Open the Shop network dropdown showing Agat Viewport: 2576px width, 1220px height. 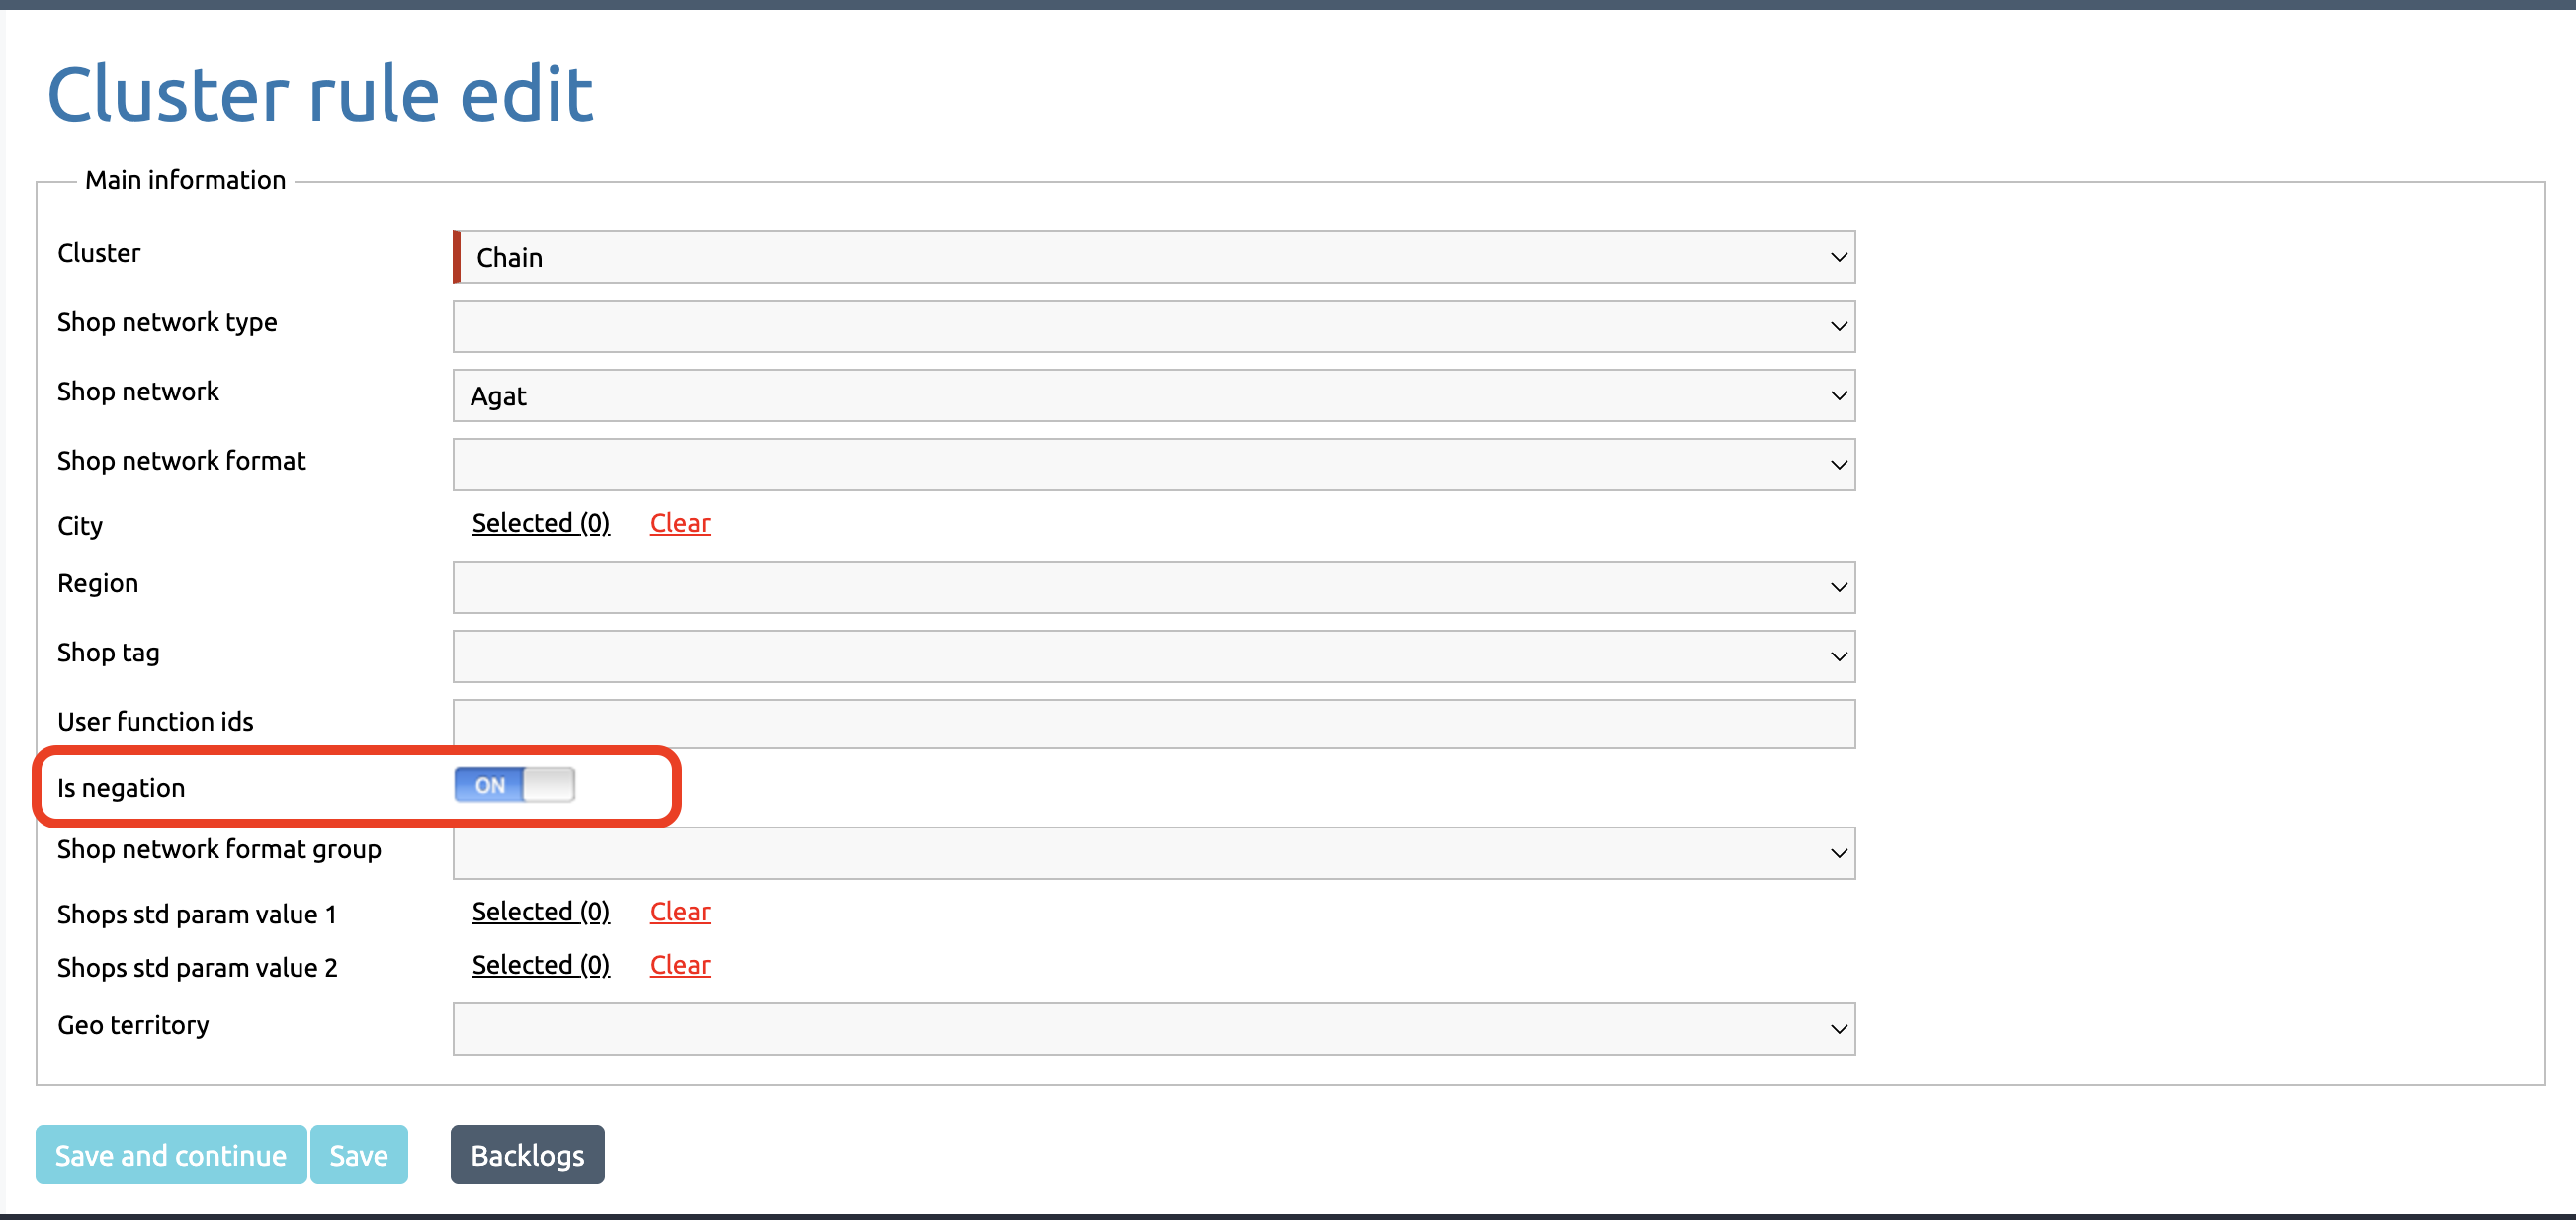pos(1154,395)
